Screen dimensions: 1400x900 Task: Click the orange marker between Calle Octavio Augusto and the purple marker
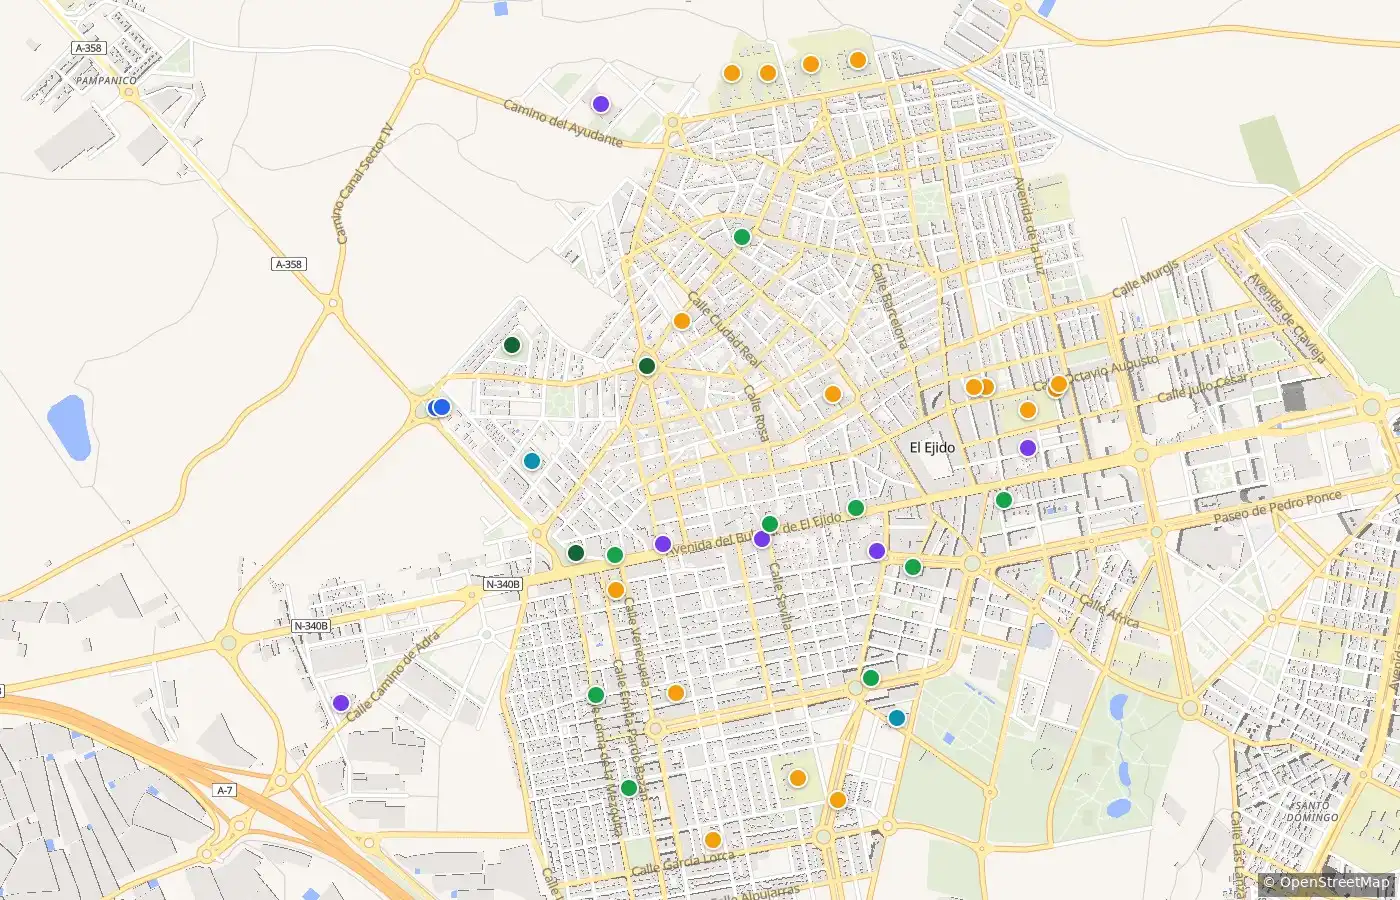(1028, 410)
